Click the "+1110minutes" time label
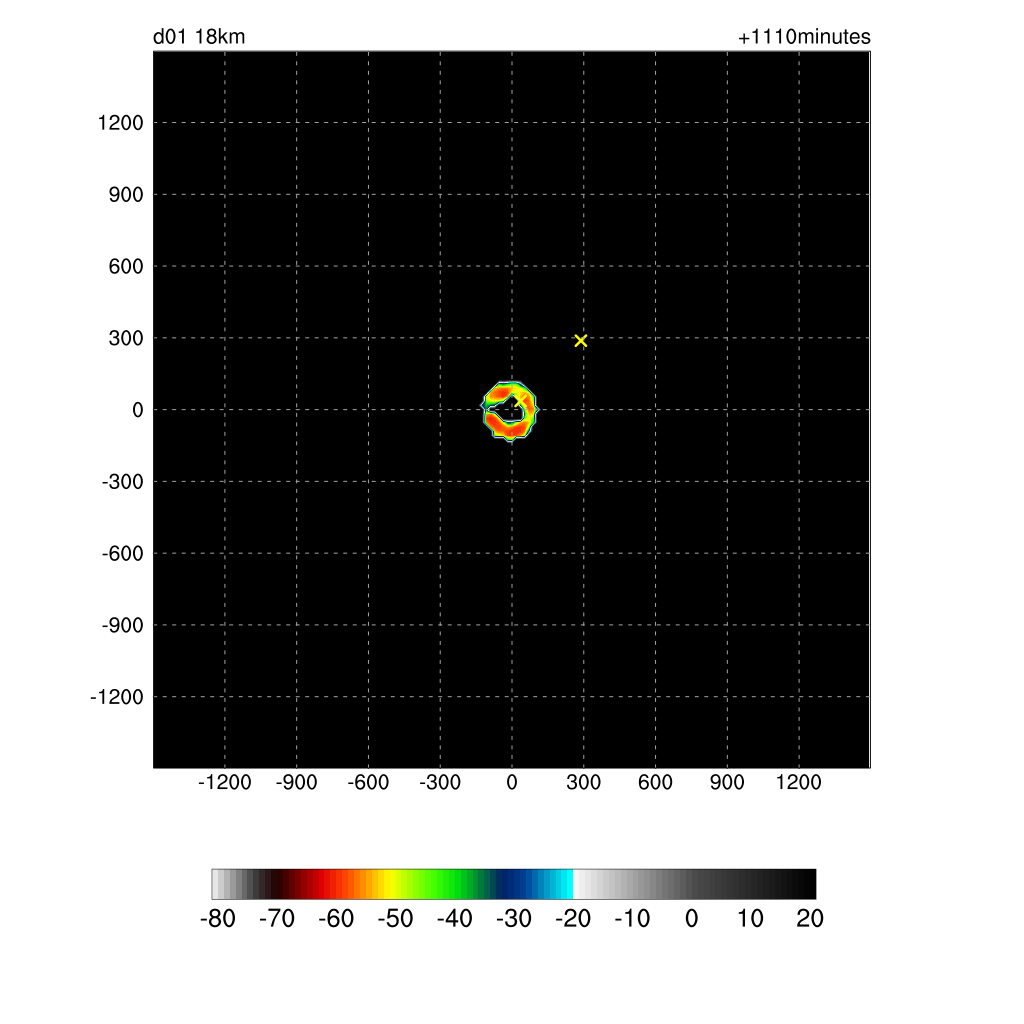 point(804,38)
